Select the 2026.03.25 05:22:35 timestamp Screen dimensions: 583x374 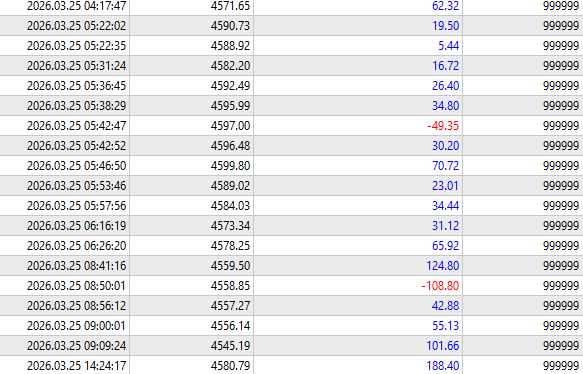[77, 46]
